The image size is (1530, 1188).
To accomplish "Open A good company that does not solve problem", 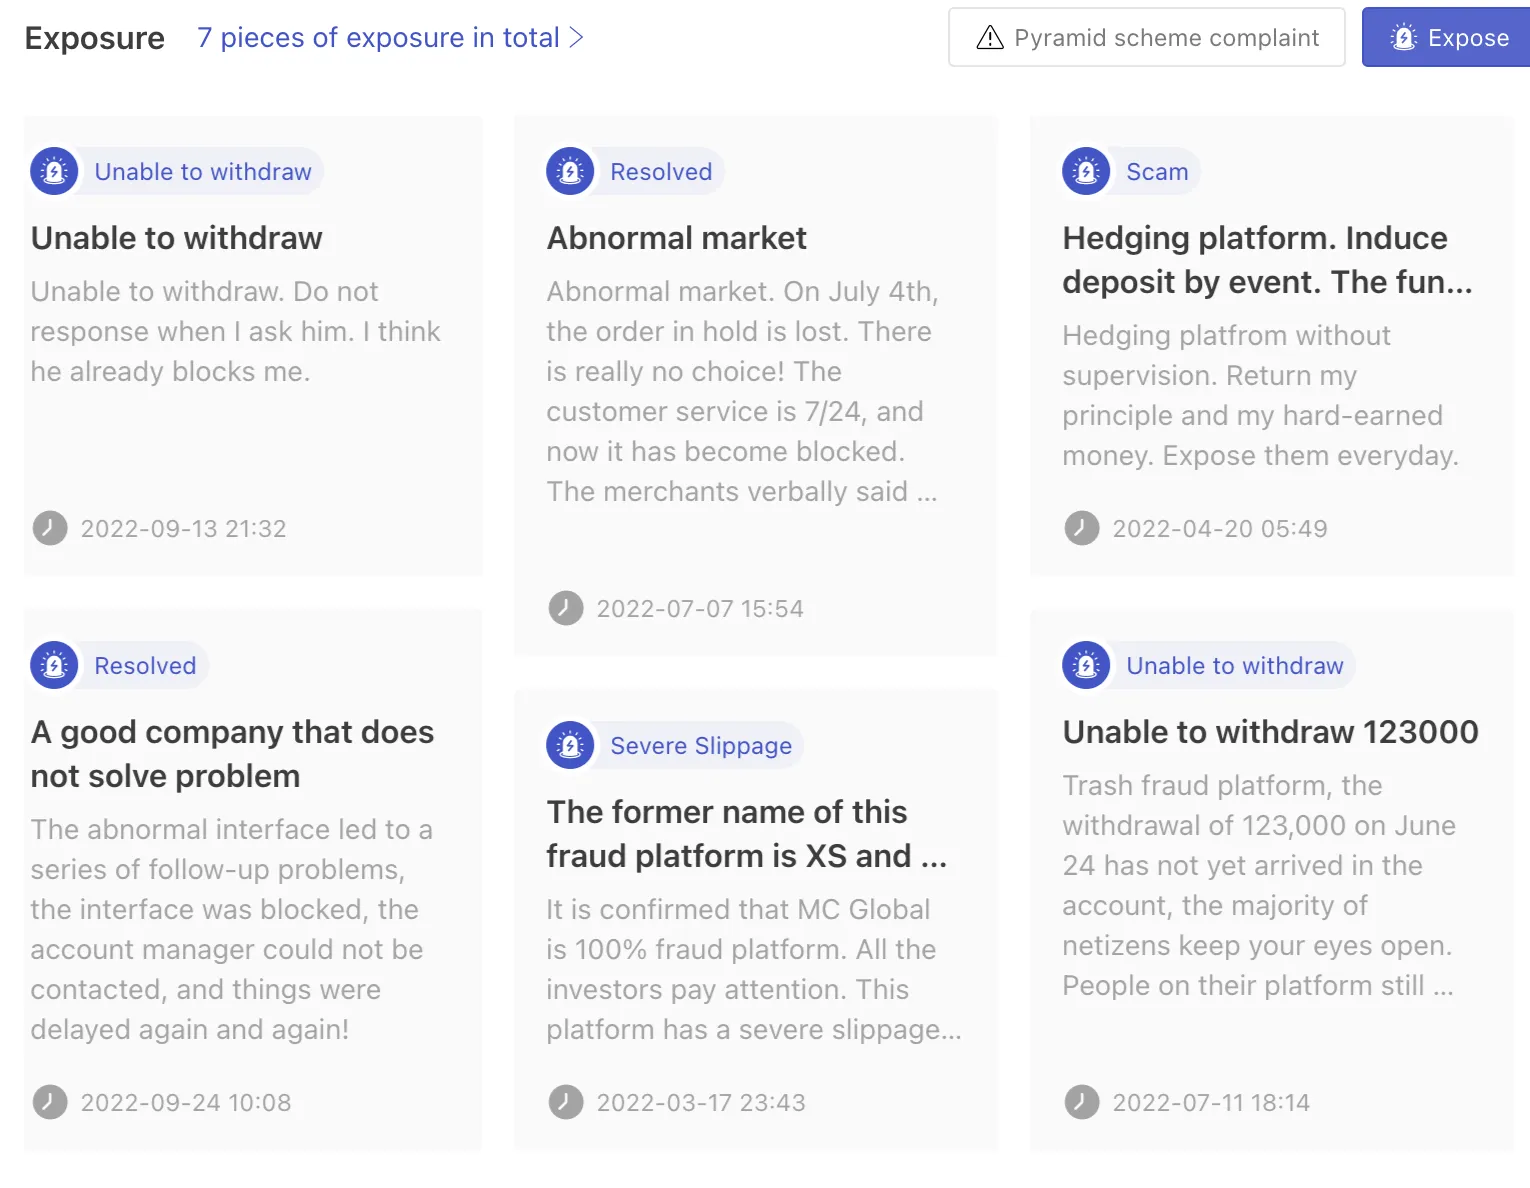I will coord(232,754).
